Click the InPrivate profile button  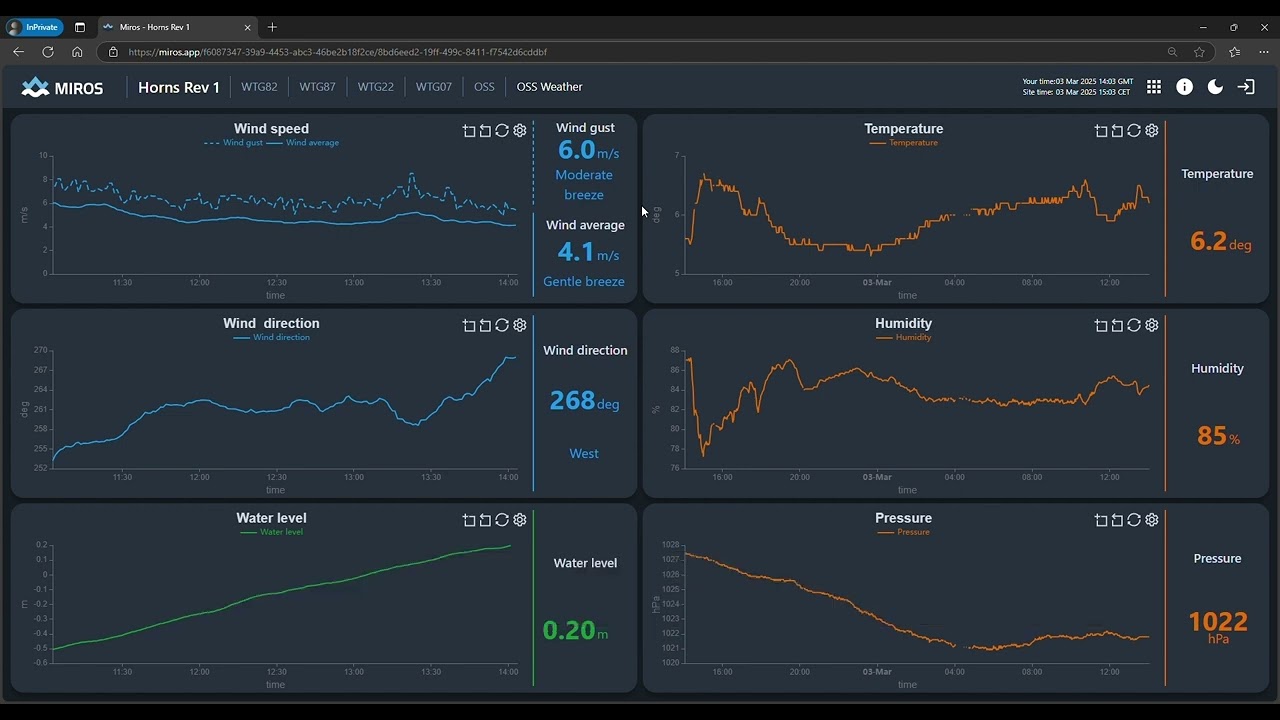[35, 27]
